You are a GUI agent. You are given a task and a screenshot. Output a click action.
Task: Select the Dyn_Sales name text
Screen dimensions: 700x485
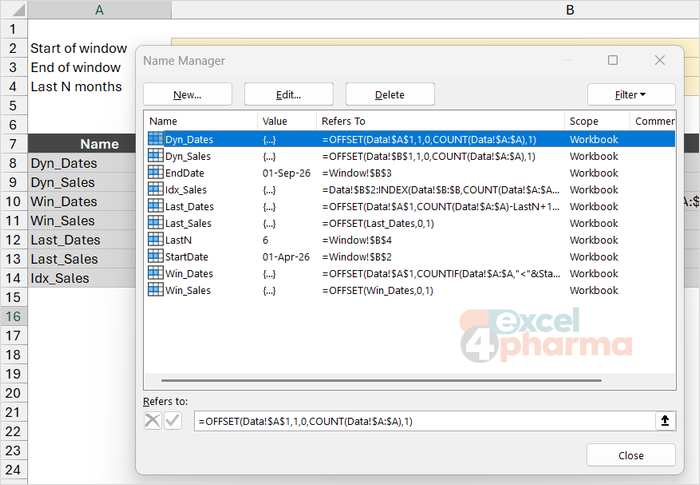coord(188,156)
